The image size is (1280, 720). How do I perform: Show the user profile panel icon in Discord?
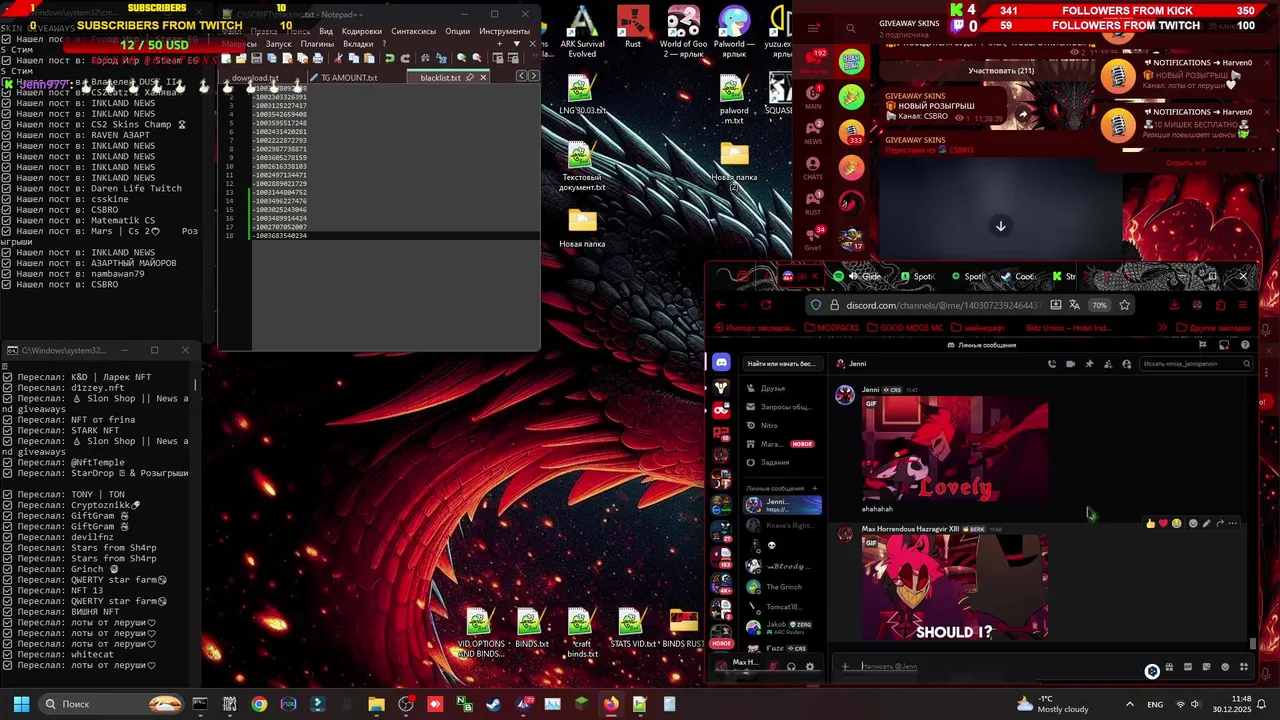[1127, 364]
